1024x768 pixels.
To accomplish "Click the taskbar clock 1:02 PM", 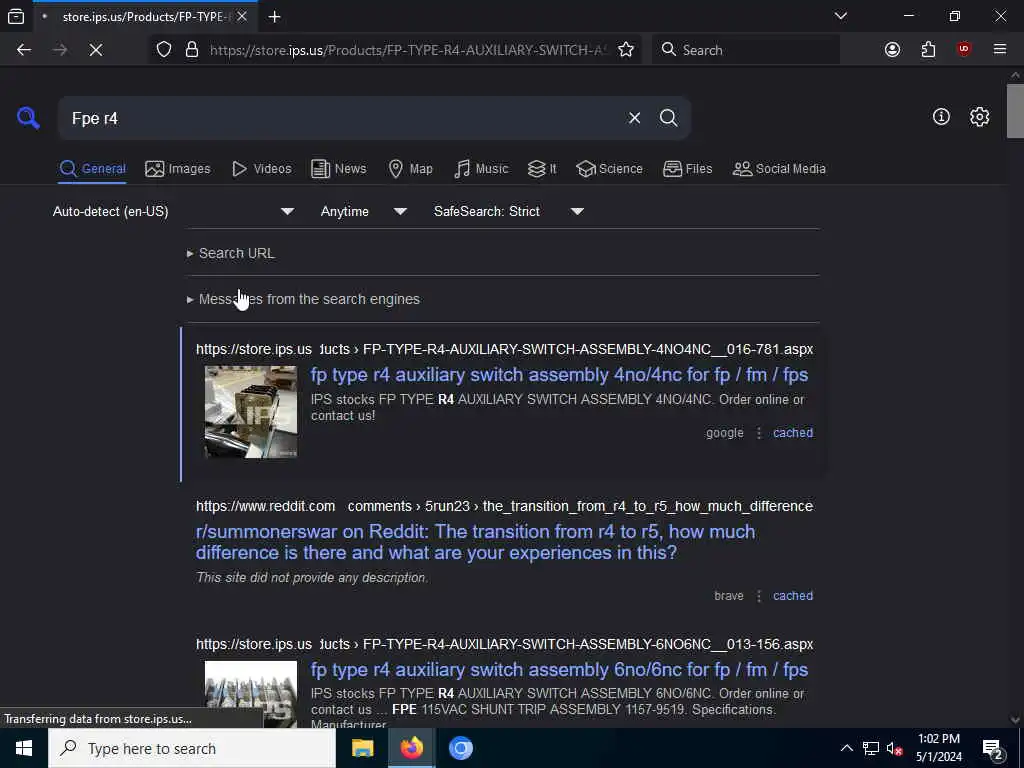I will point(938,748).
